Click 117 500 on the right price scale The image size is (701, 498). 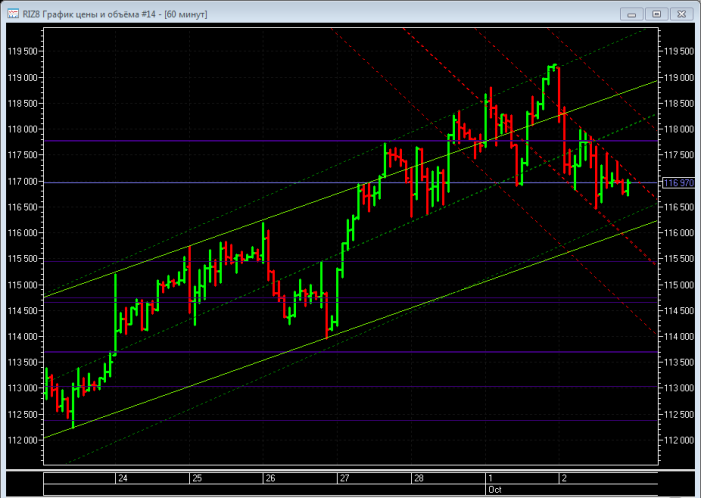679,155
